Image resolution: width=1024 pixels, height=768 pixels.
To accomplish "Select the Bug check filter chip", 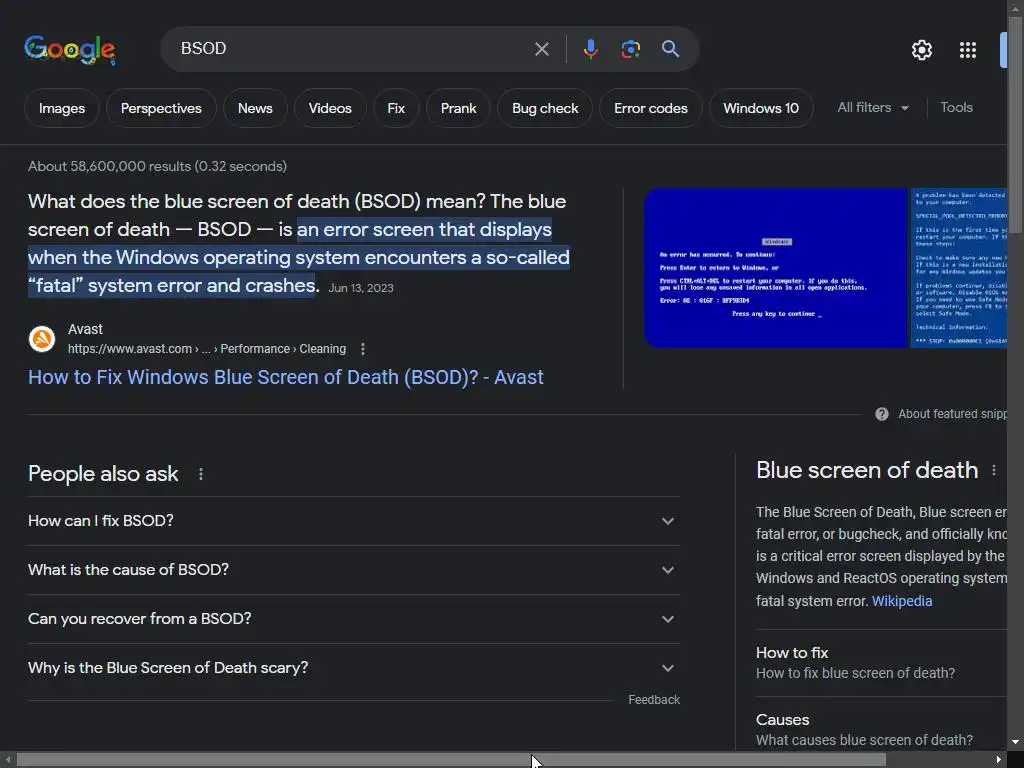I will [545, 108].
